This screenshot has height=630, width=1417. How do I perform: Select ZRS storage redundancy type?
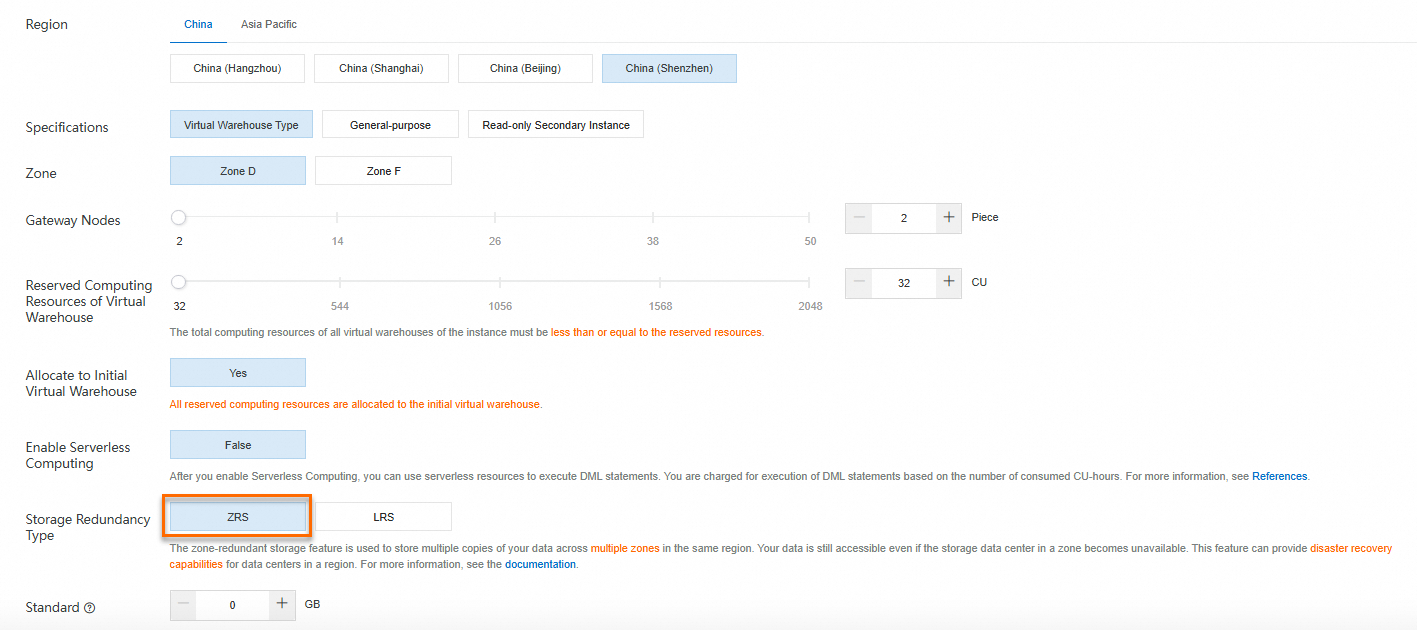pos(238,517)
